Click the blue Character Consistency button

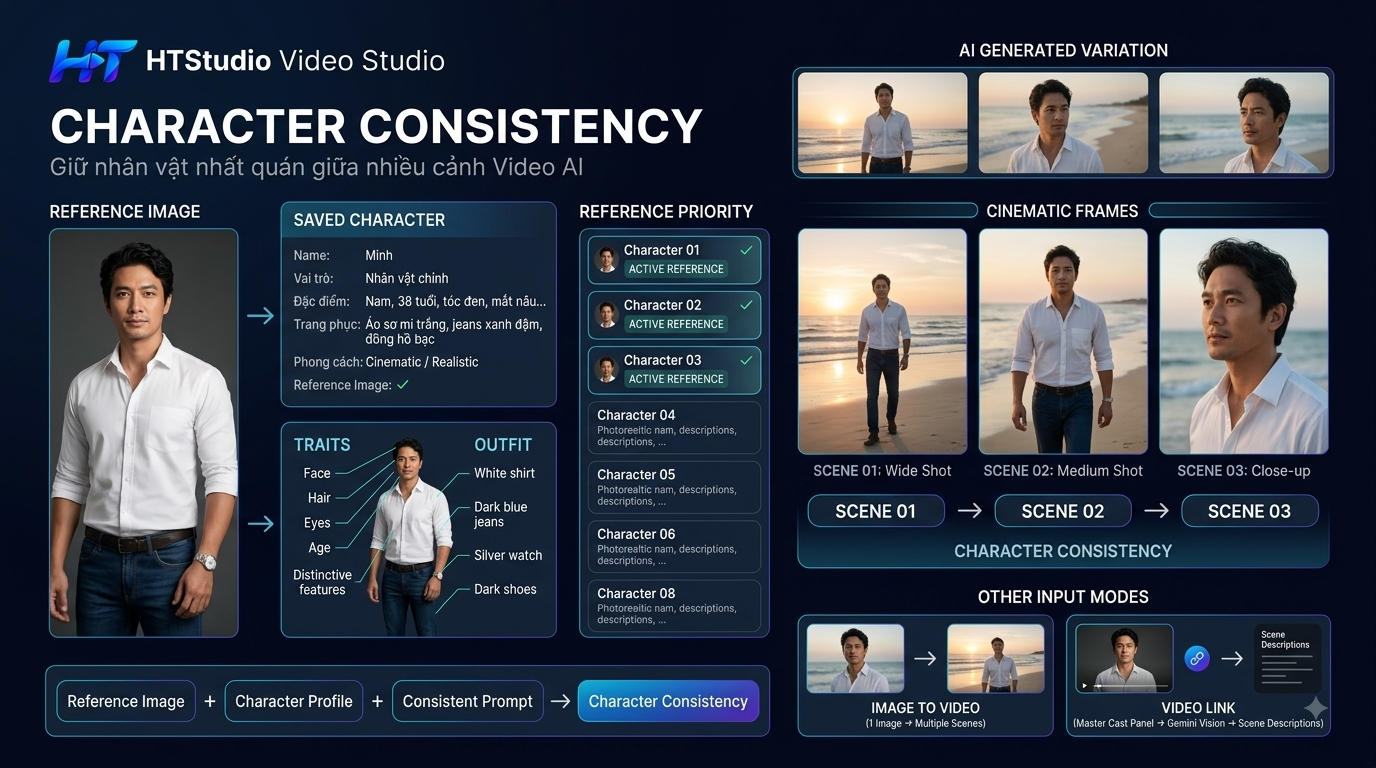[668, 701]
